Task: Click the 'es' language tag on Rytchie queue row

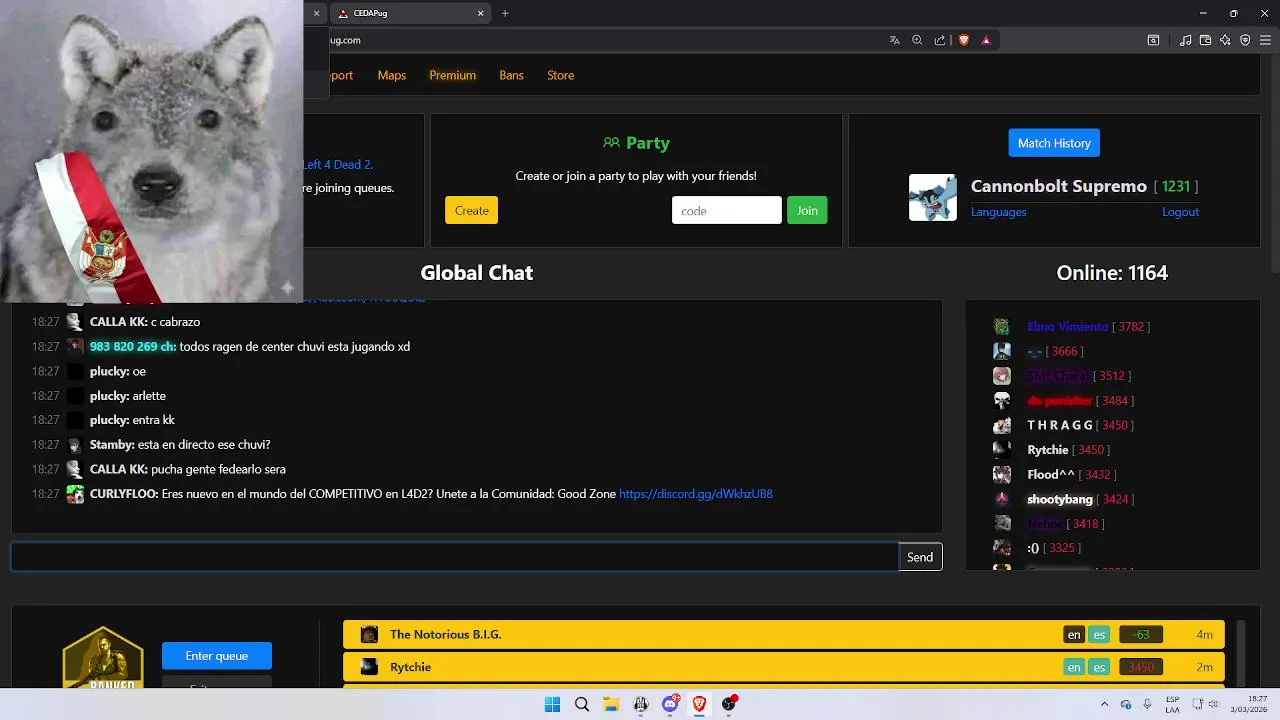Action: (1100, 667)
